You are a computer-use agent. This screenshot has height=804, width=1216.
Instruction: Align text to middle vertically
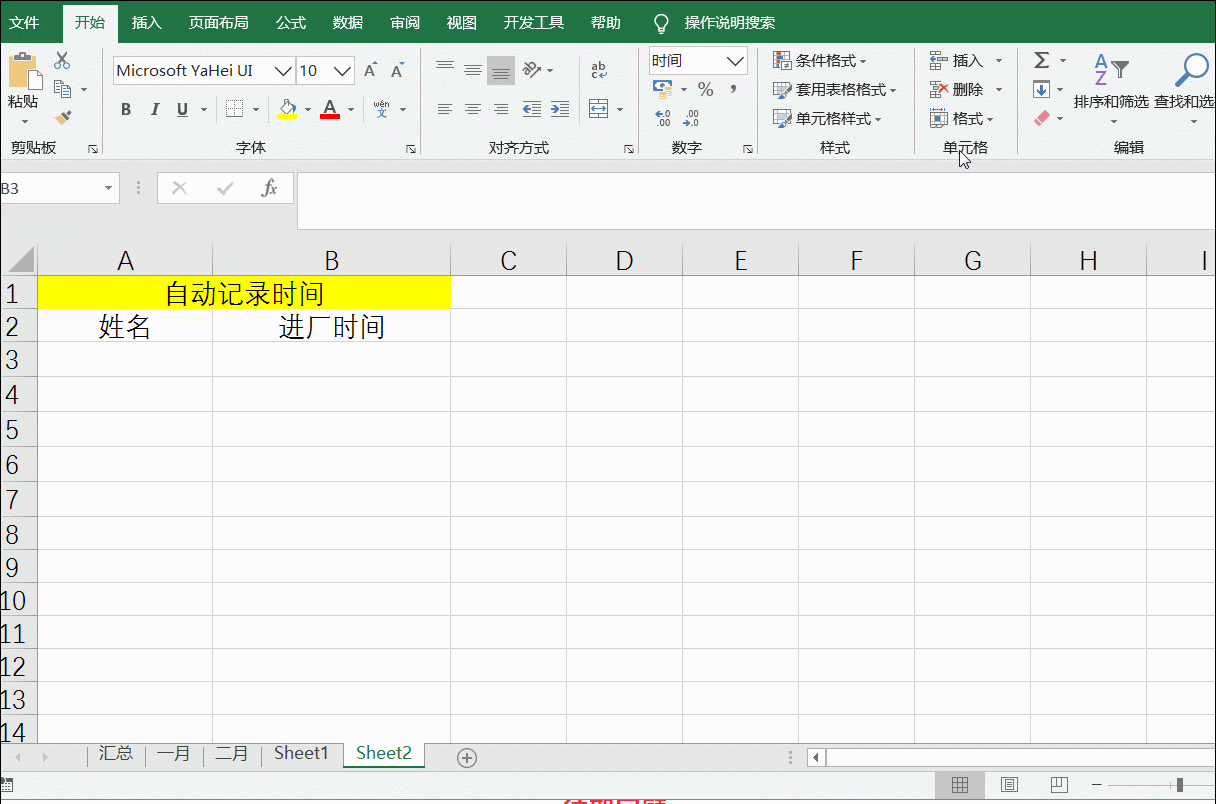point(473,70)
